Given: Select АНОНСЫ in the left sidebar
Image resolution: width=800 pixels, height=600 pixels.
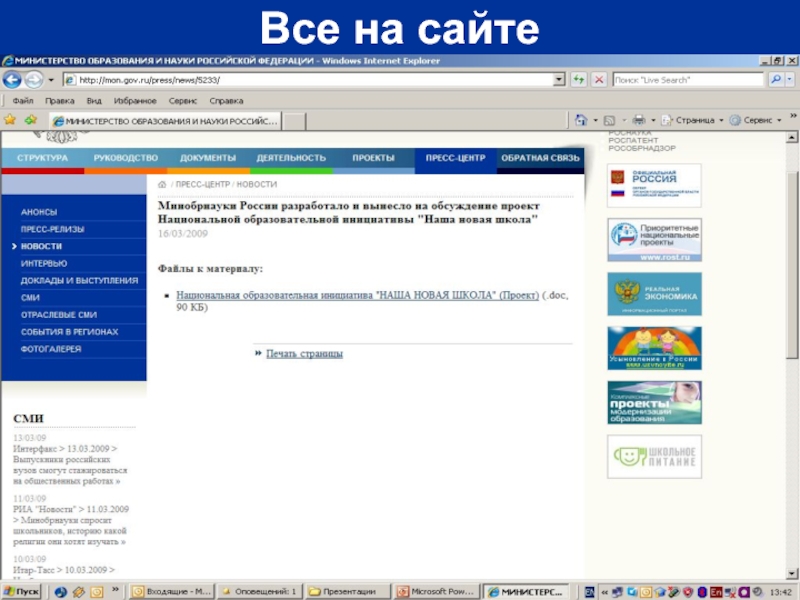Looking at the screenshot, I should (39, 212).
